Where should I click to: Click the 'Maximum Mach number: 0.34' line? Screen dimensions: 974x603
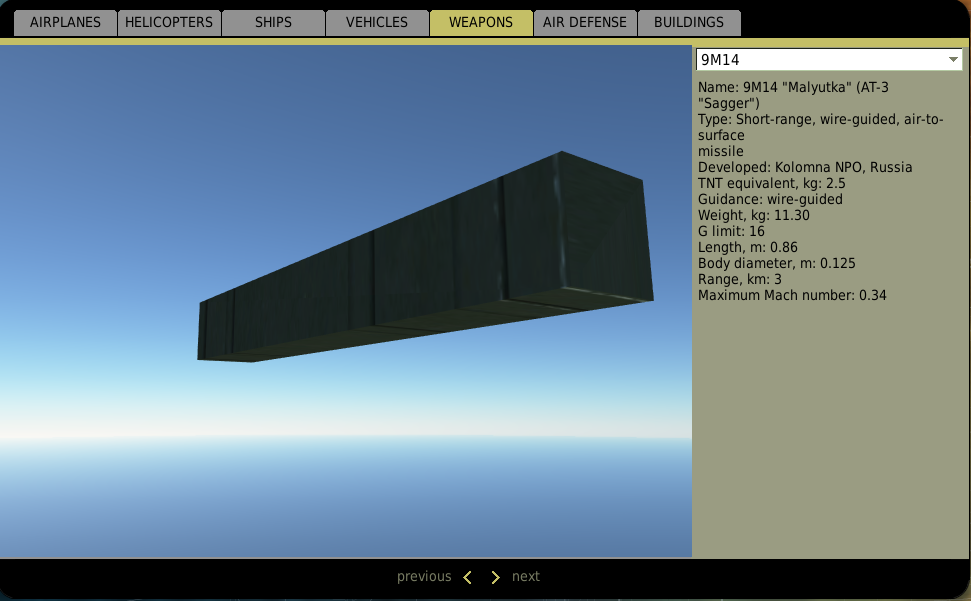pyautogui.click(x=792, y=296)
